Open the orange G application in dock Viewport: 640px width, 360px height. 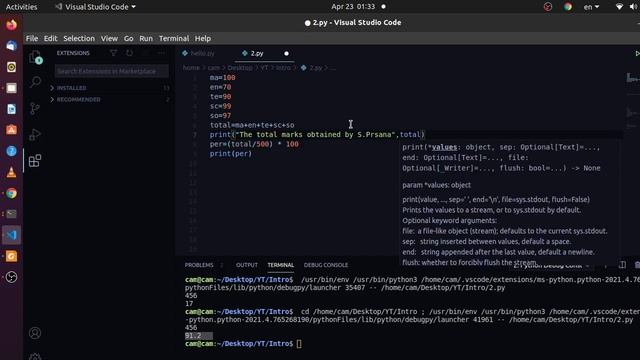pos(11,256)
